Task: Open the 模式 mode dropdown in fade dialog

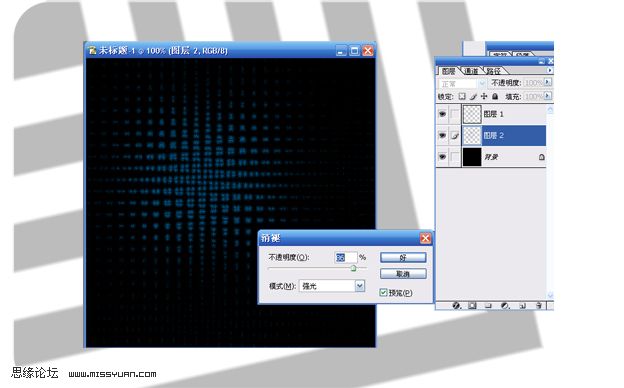Action: coord(359,286)
